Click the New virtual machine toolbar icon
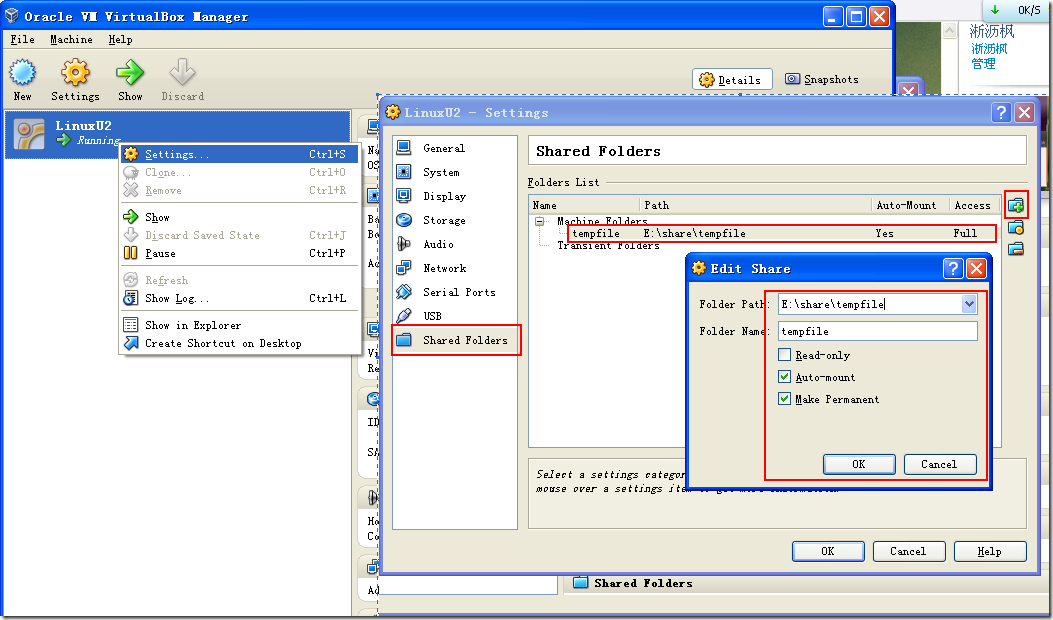 point(22,73)
